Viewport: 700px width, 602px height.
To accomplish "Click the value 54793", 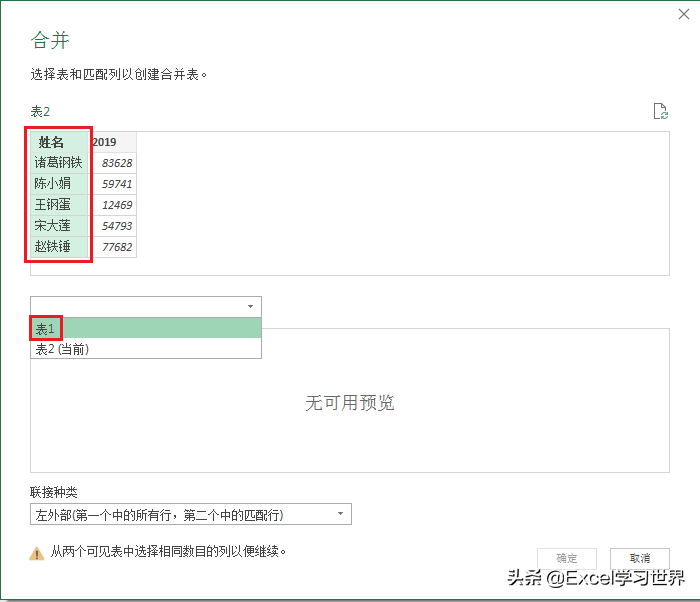I will click(x=117, y=226).
